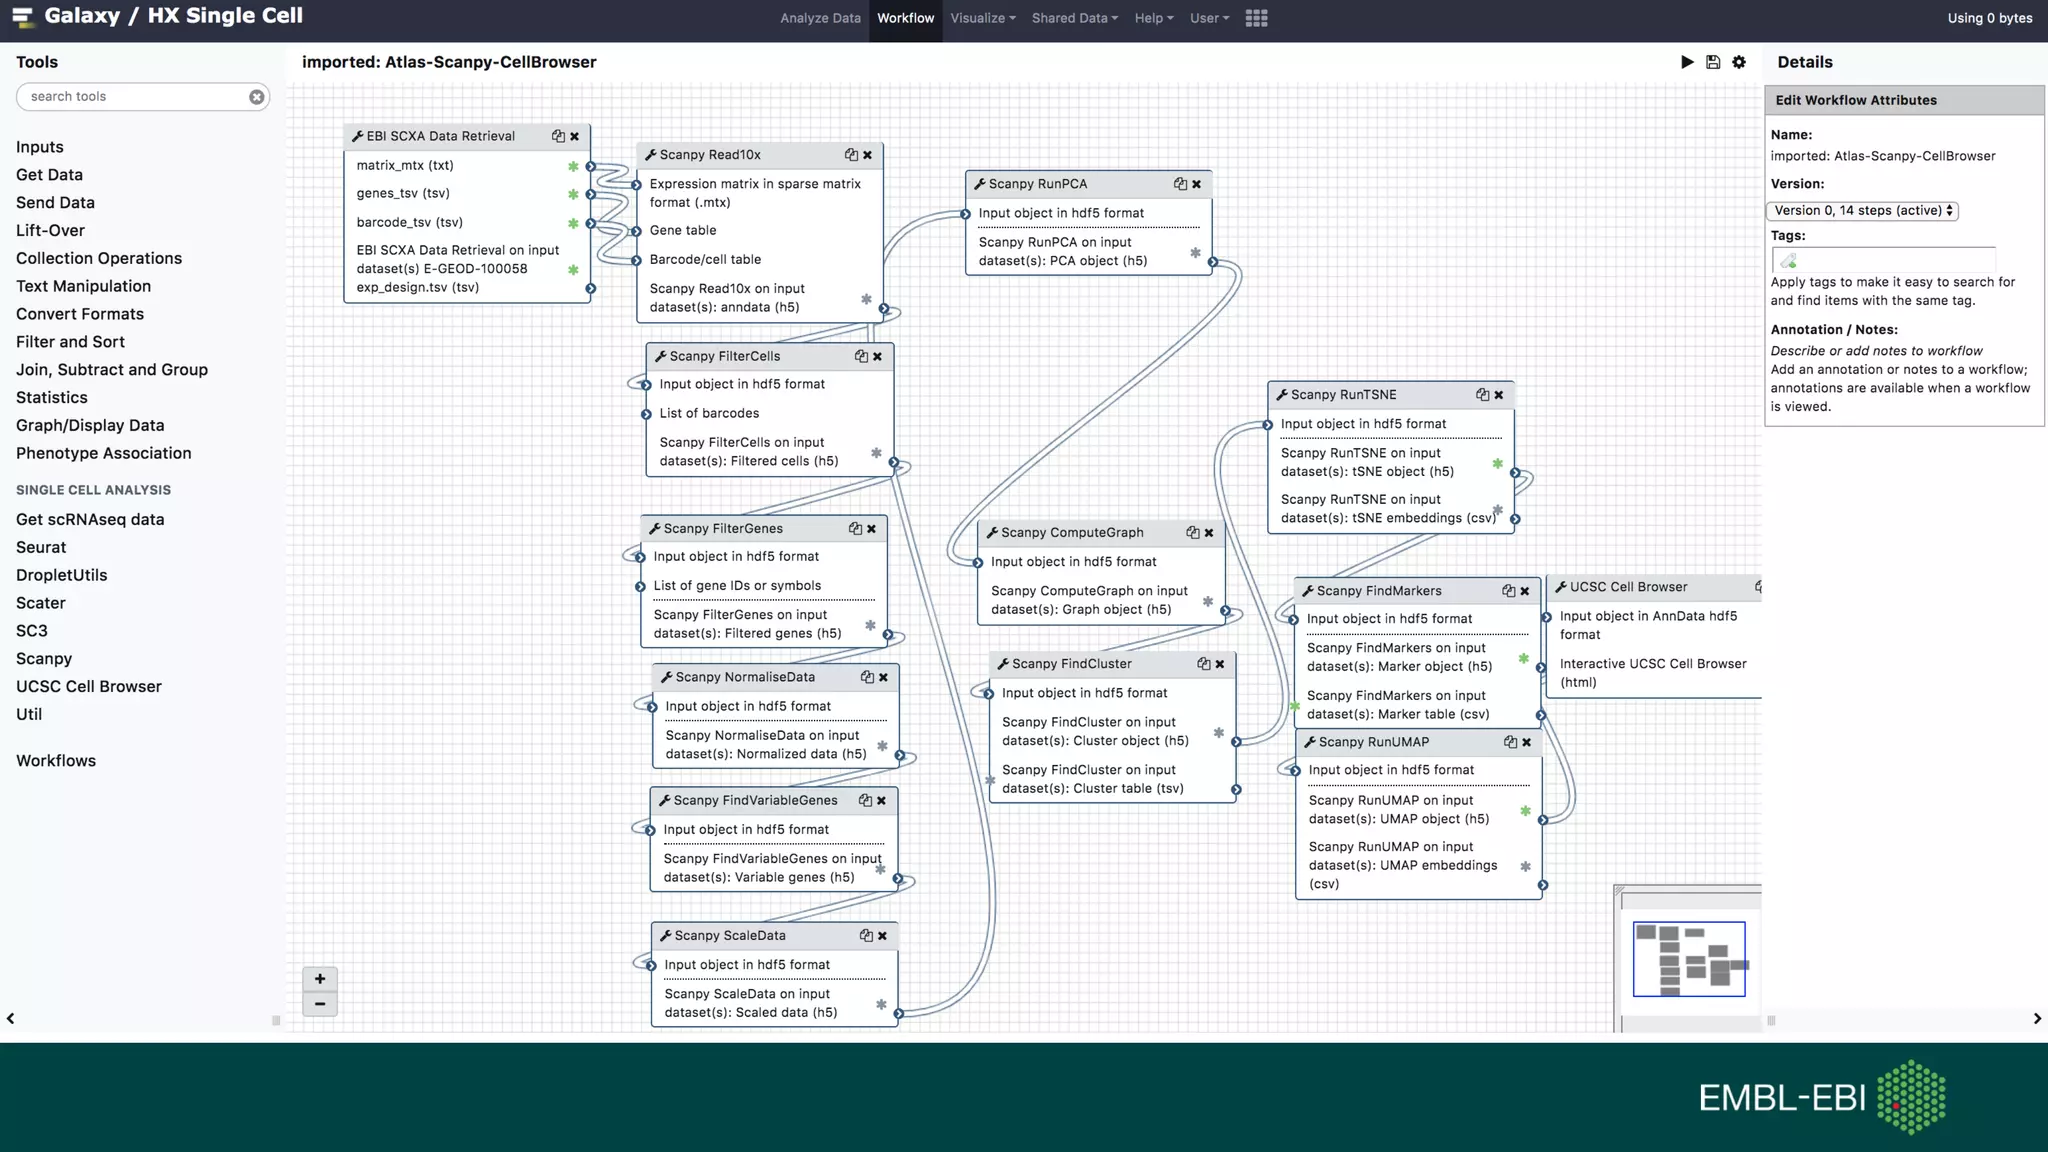Zoom in the workflow canvas
The height and width of the screenshot is (1152, 2048).
point(320,979)
